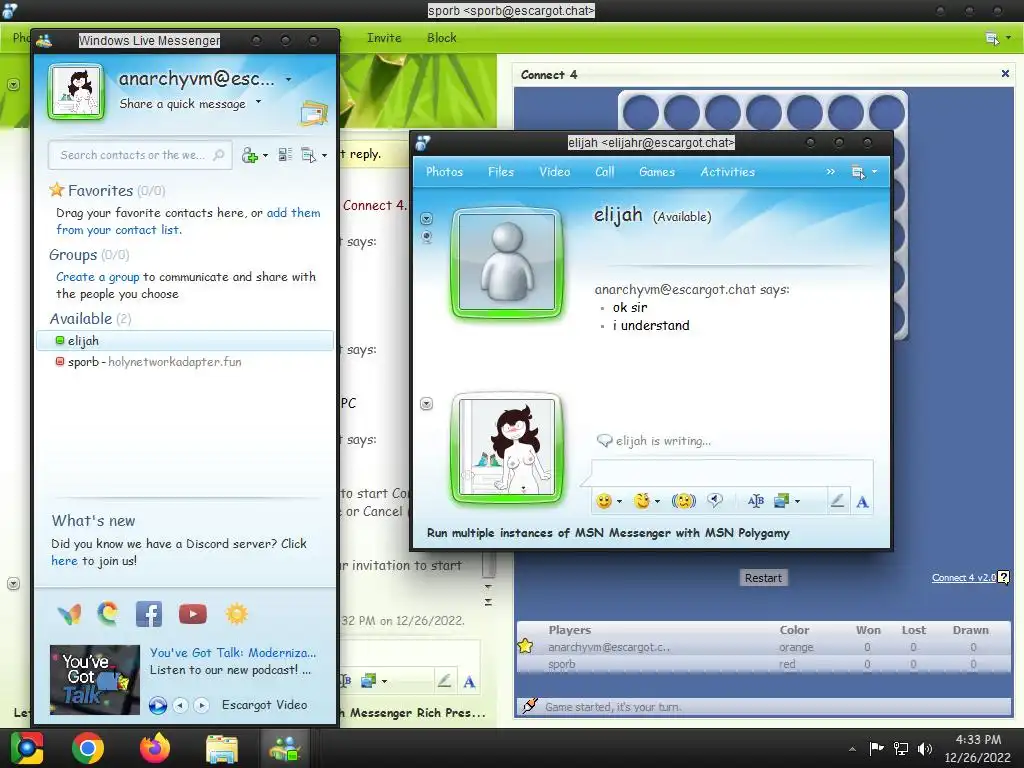Close the Connect 4 panel
1024x768 pixels.
point(1005,74)
